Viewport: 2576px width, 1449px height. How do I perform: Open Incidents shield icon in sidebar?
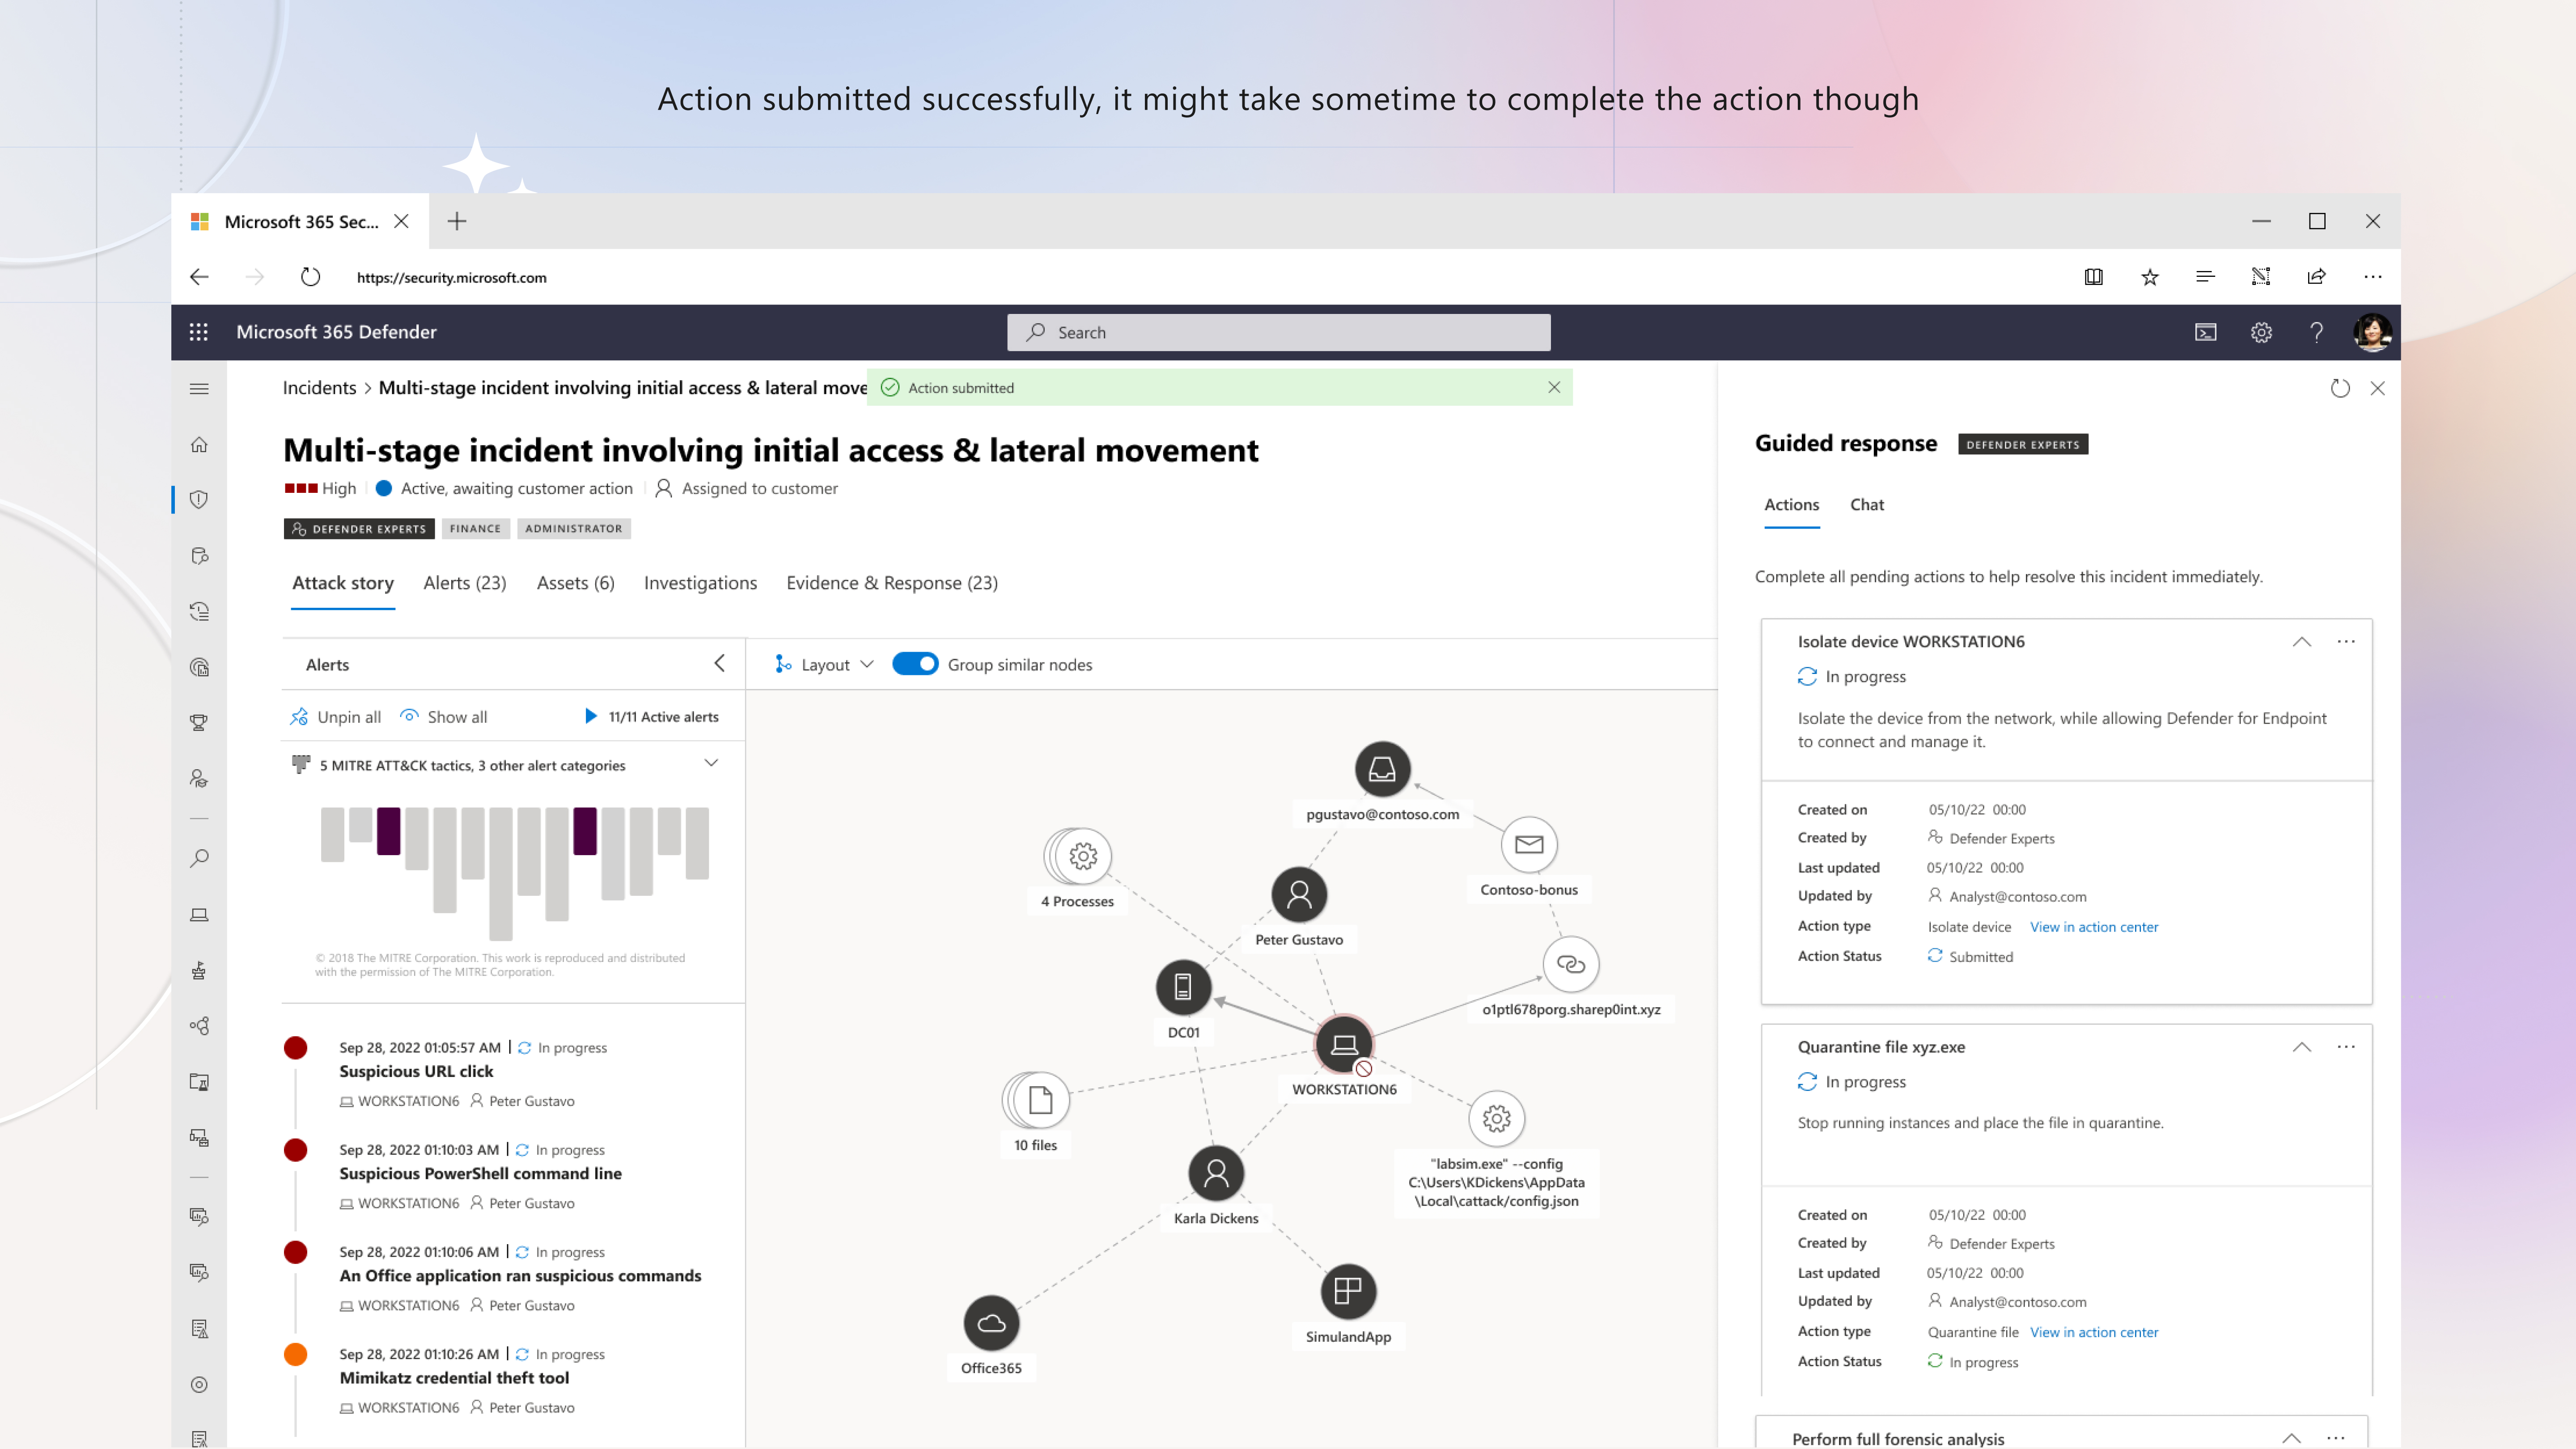[x=199, y=499]
